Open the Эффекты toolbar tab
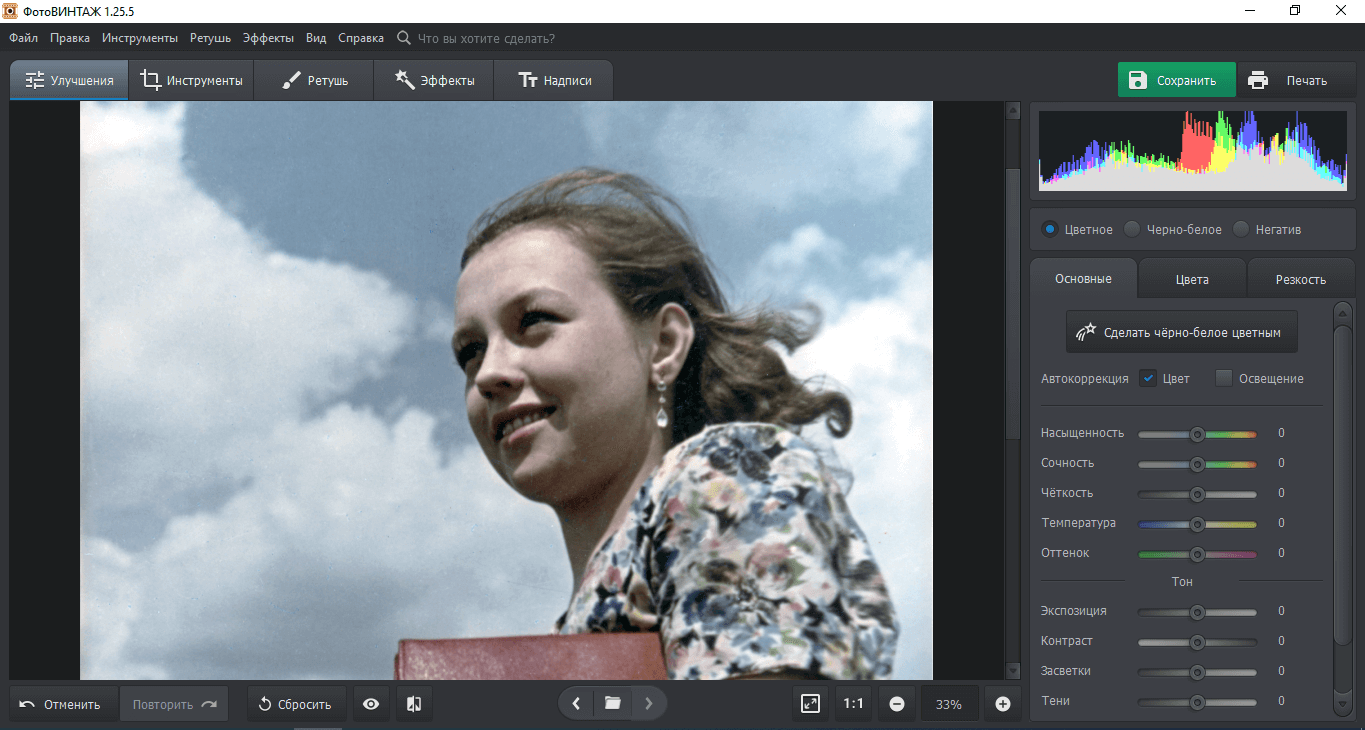 (434, 80)
